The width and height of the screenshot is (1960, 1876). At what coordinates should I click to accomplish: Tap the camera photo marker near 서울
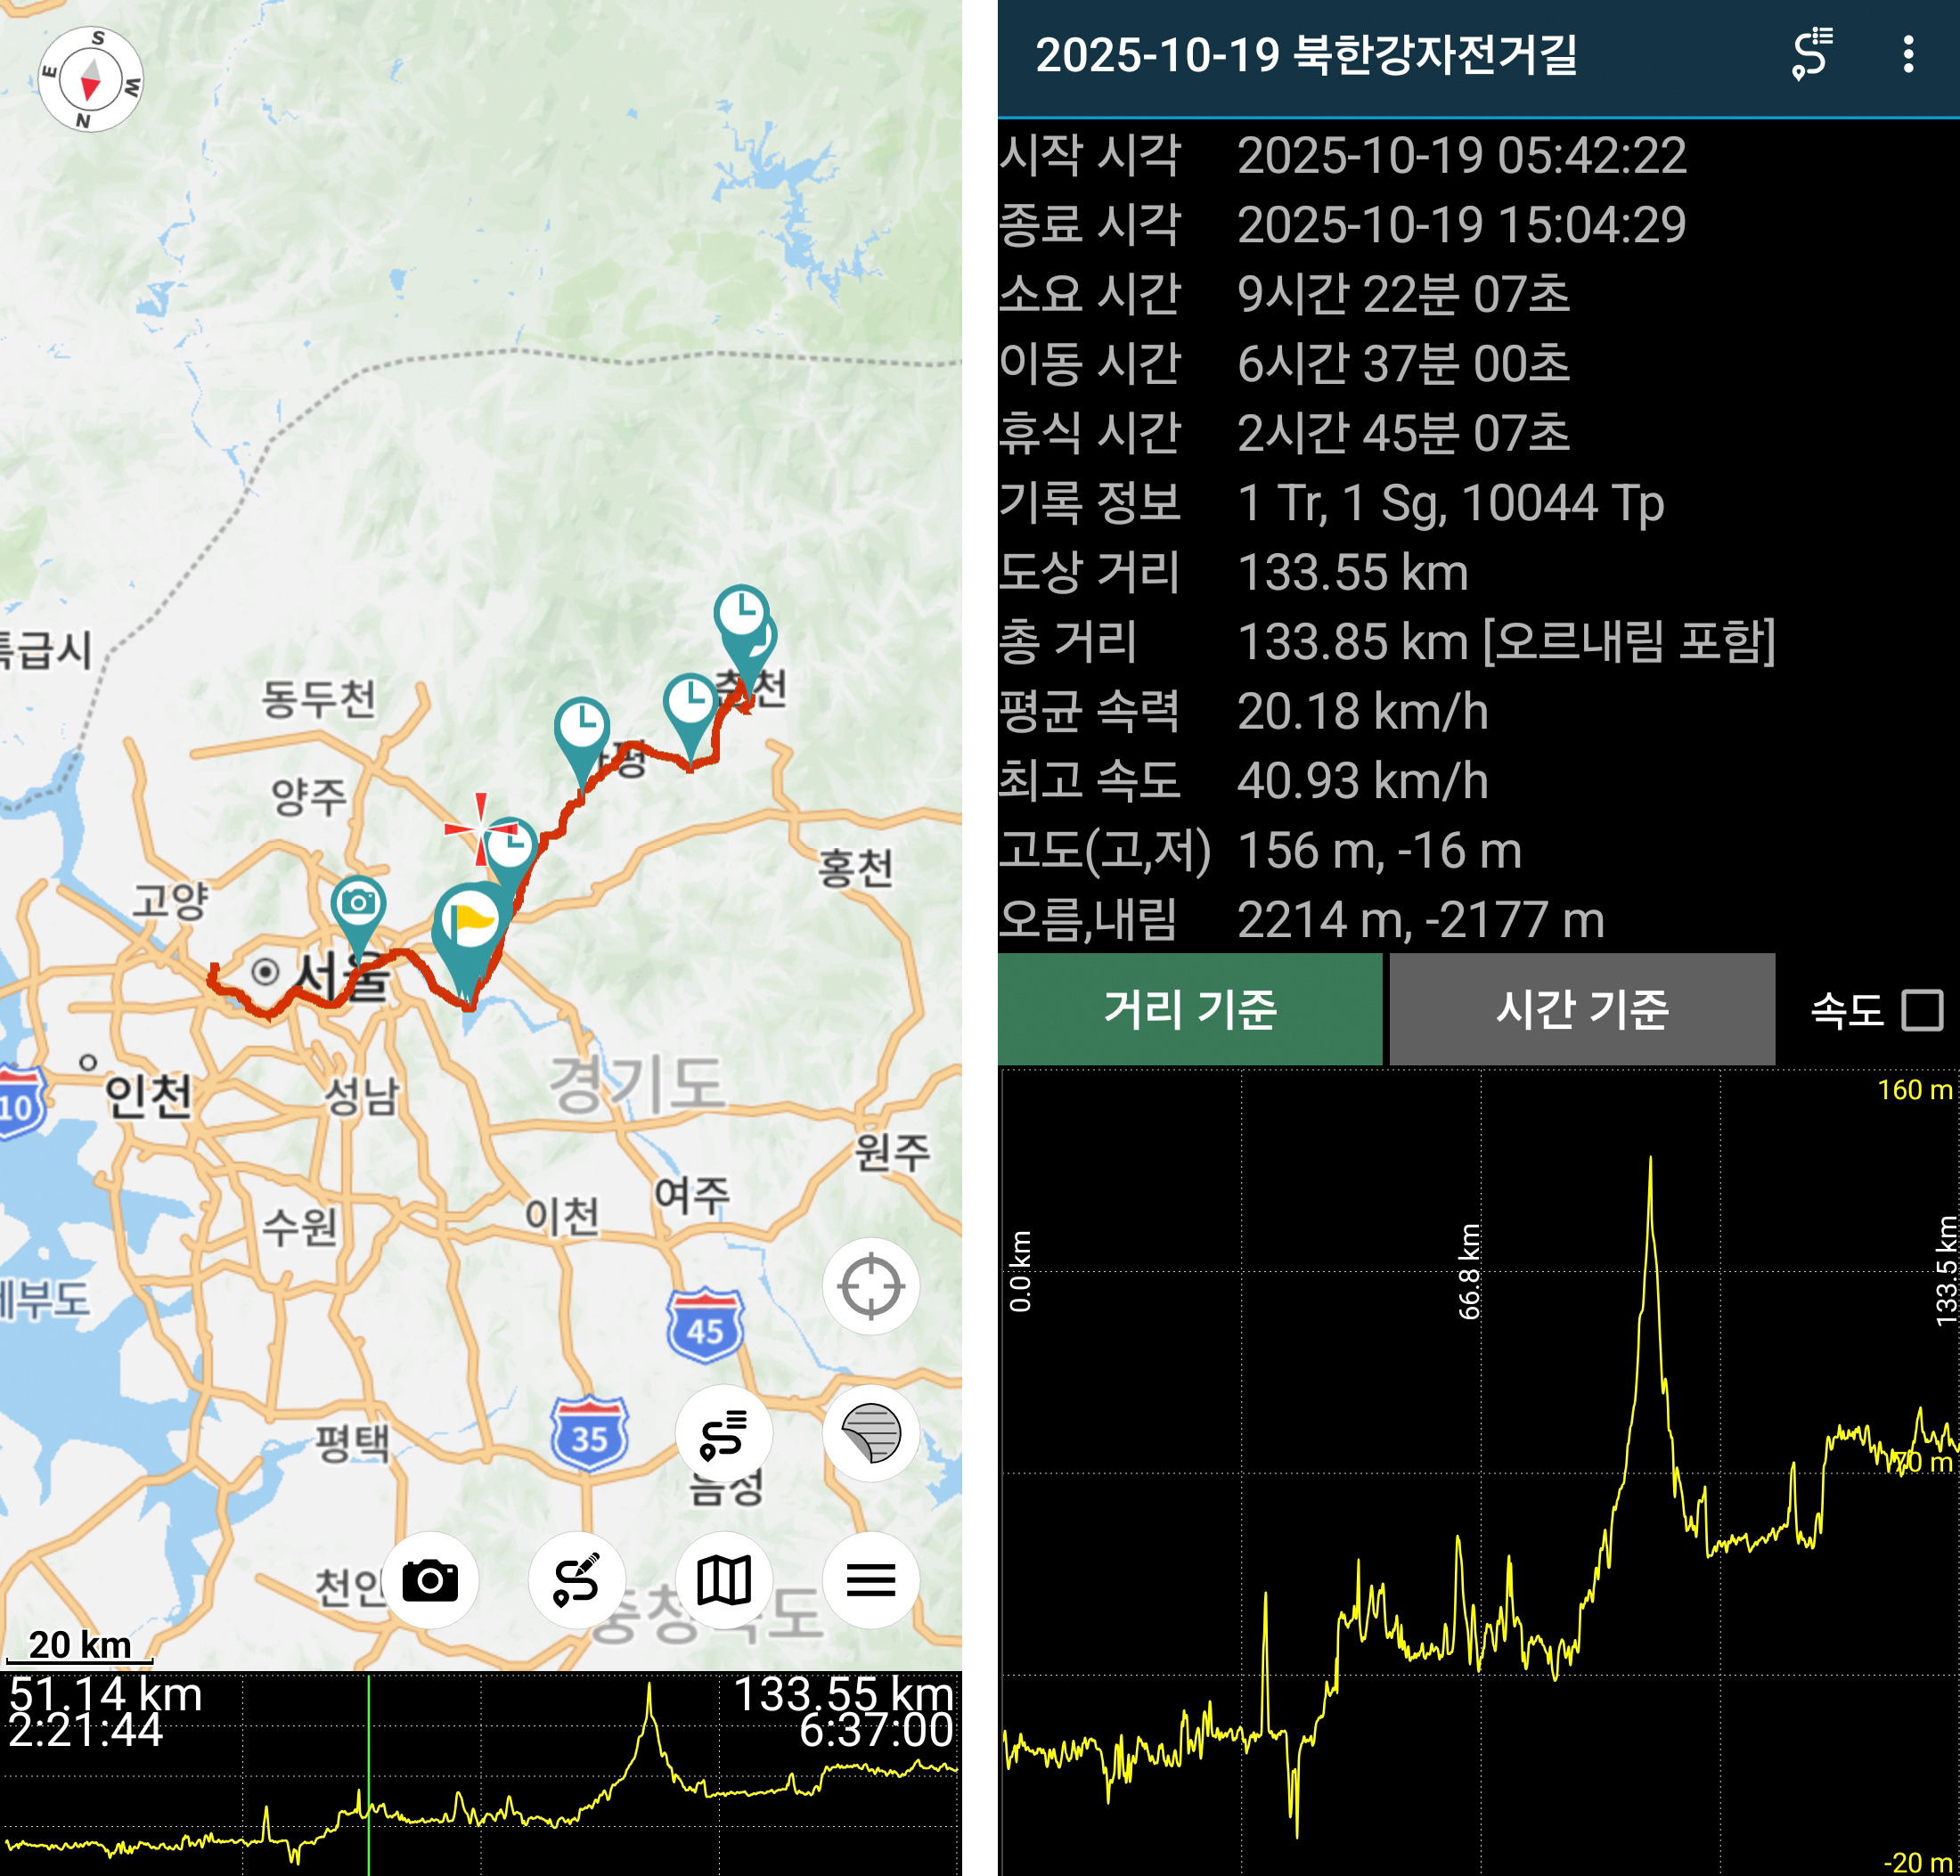(x=358, y=905)
